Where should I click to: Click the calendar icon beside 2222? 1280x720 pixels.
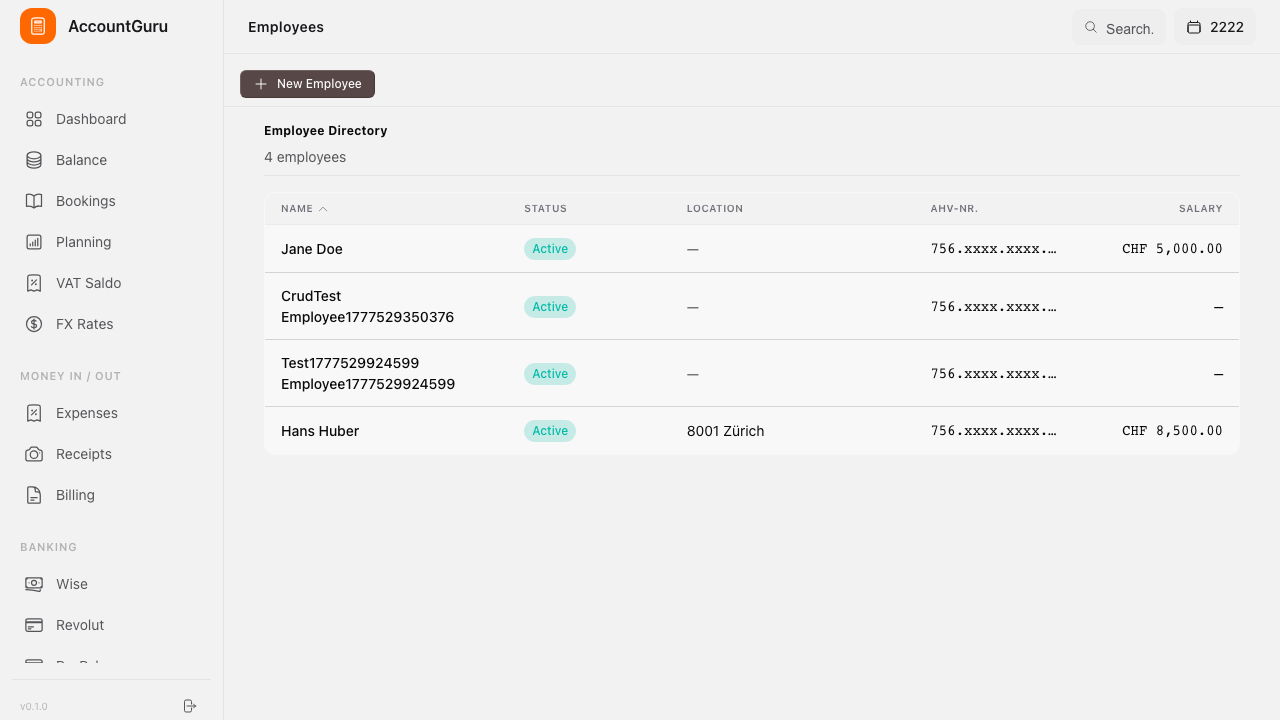point(1194,27)
